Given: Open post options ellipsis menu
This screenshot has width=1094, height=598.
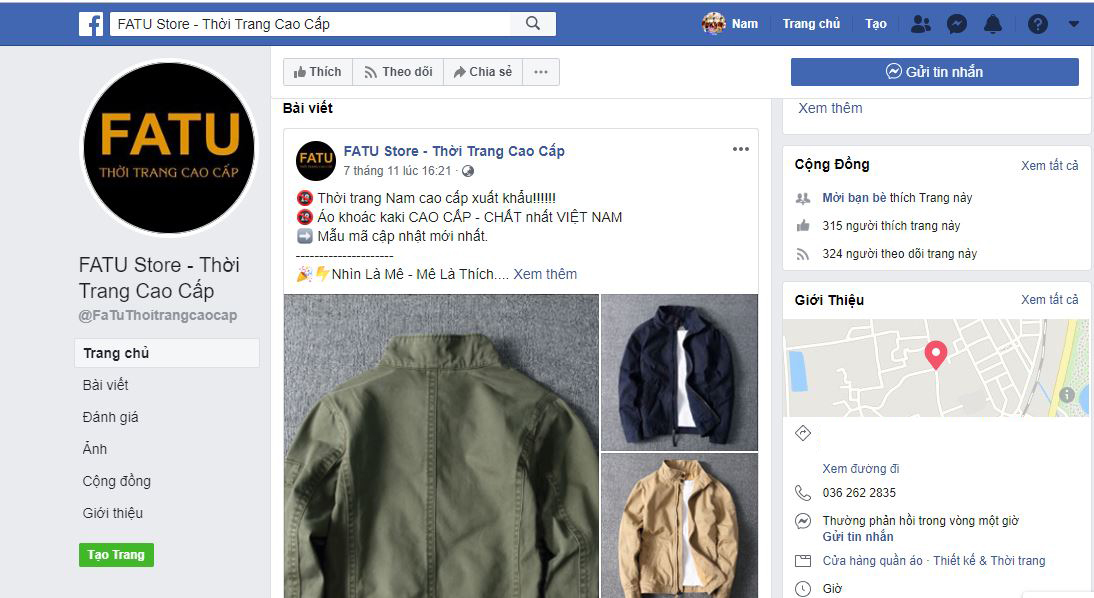Looking at the screenshot, I should coord(740,149).
